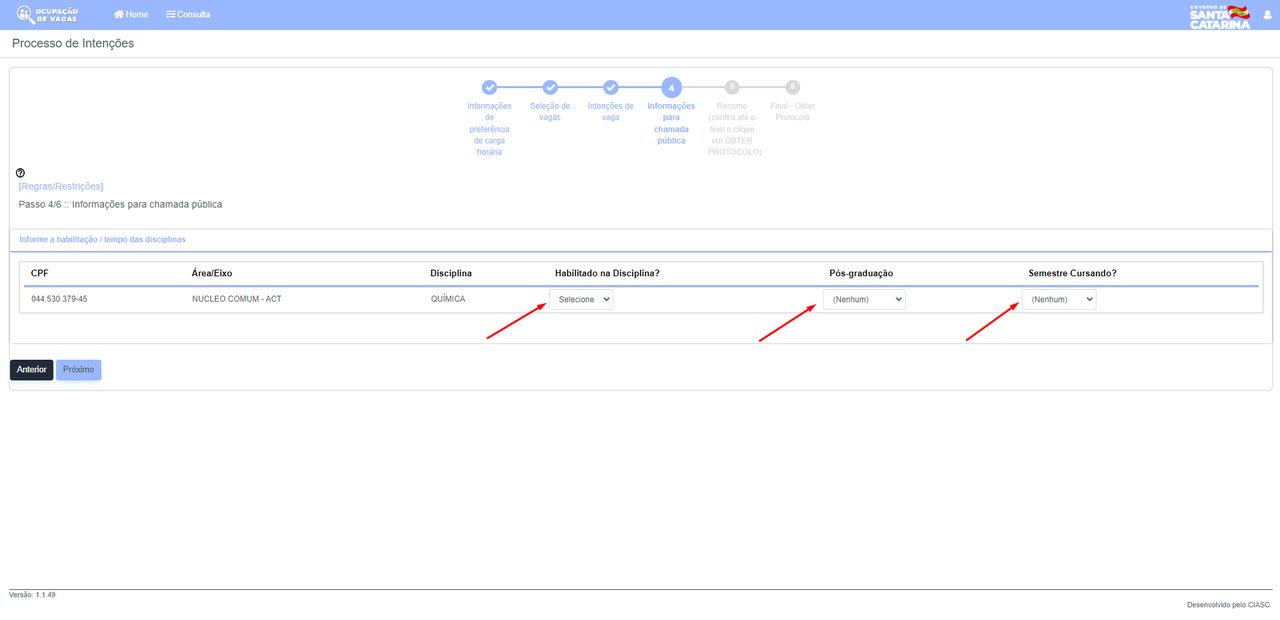Click the 'Informe a habilitação / tempo das disciplinas' header

102,240
